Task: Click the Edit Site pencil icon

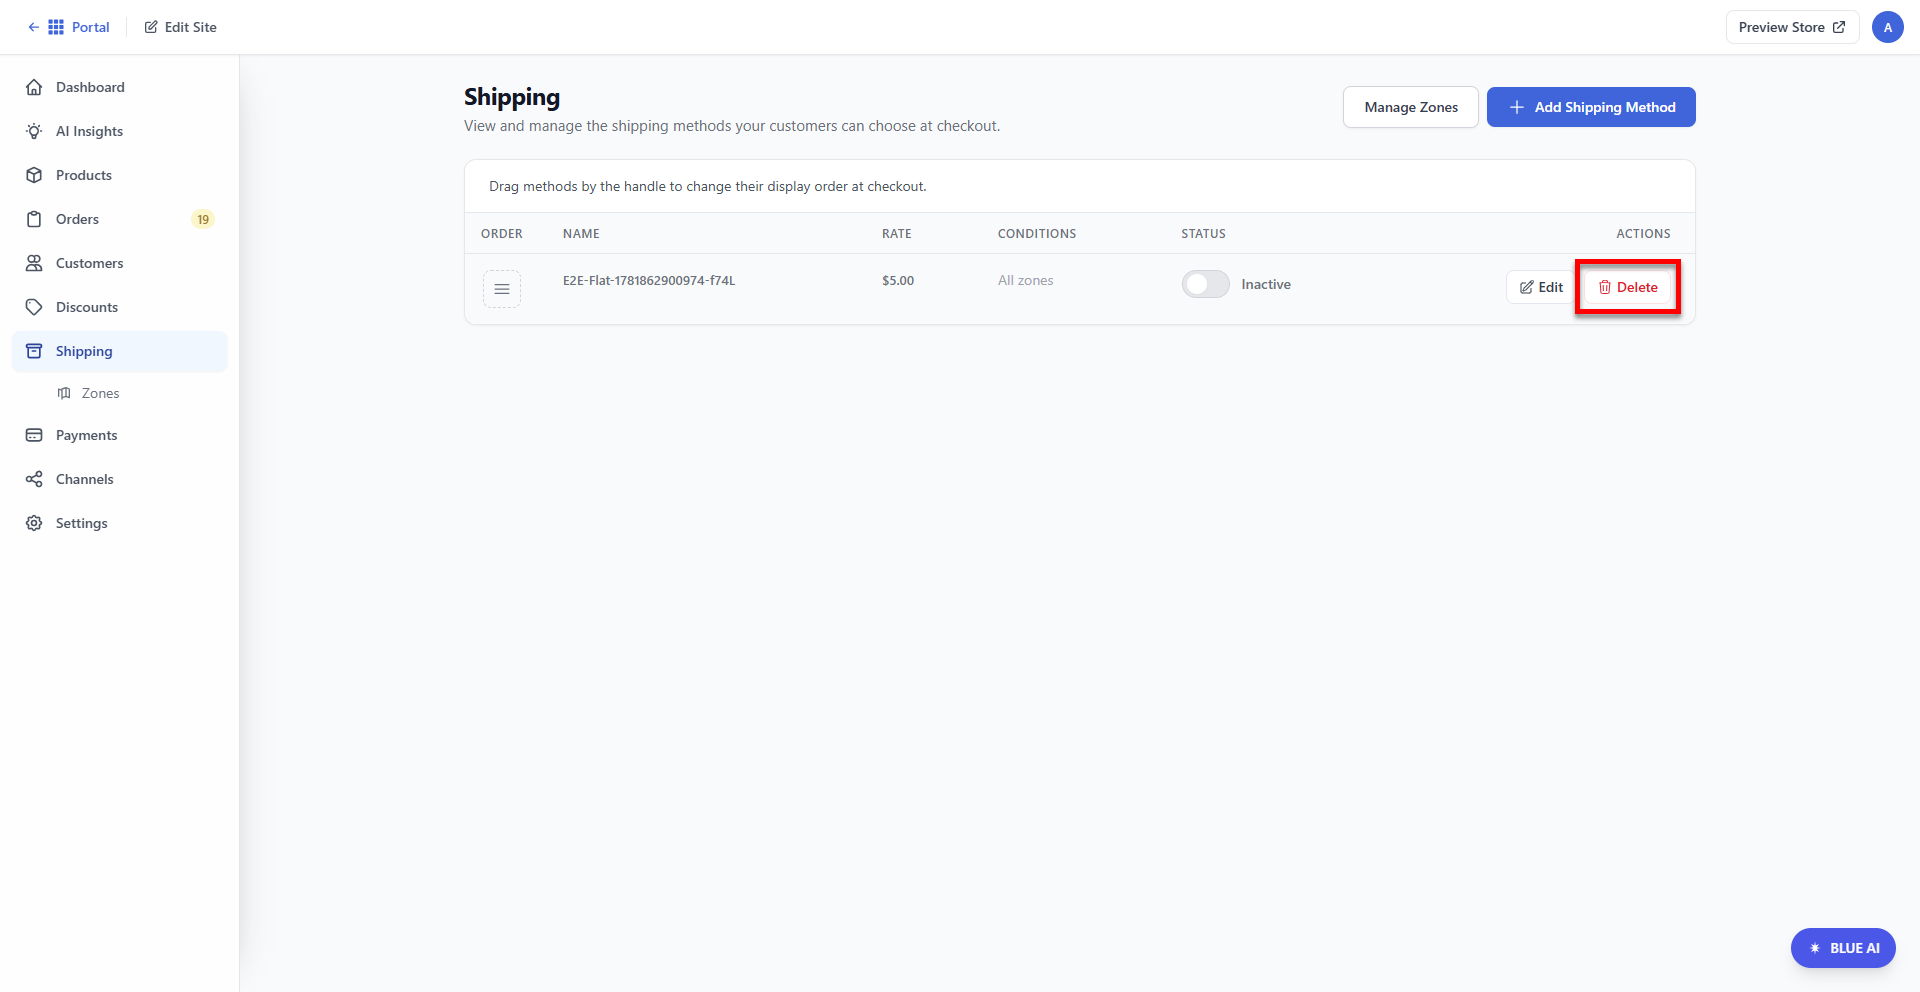Action: tap(151, 27)
